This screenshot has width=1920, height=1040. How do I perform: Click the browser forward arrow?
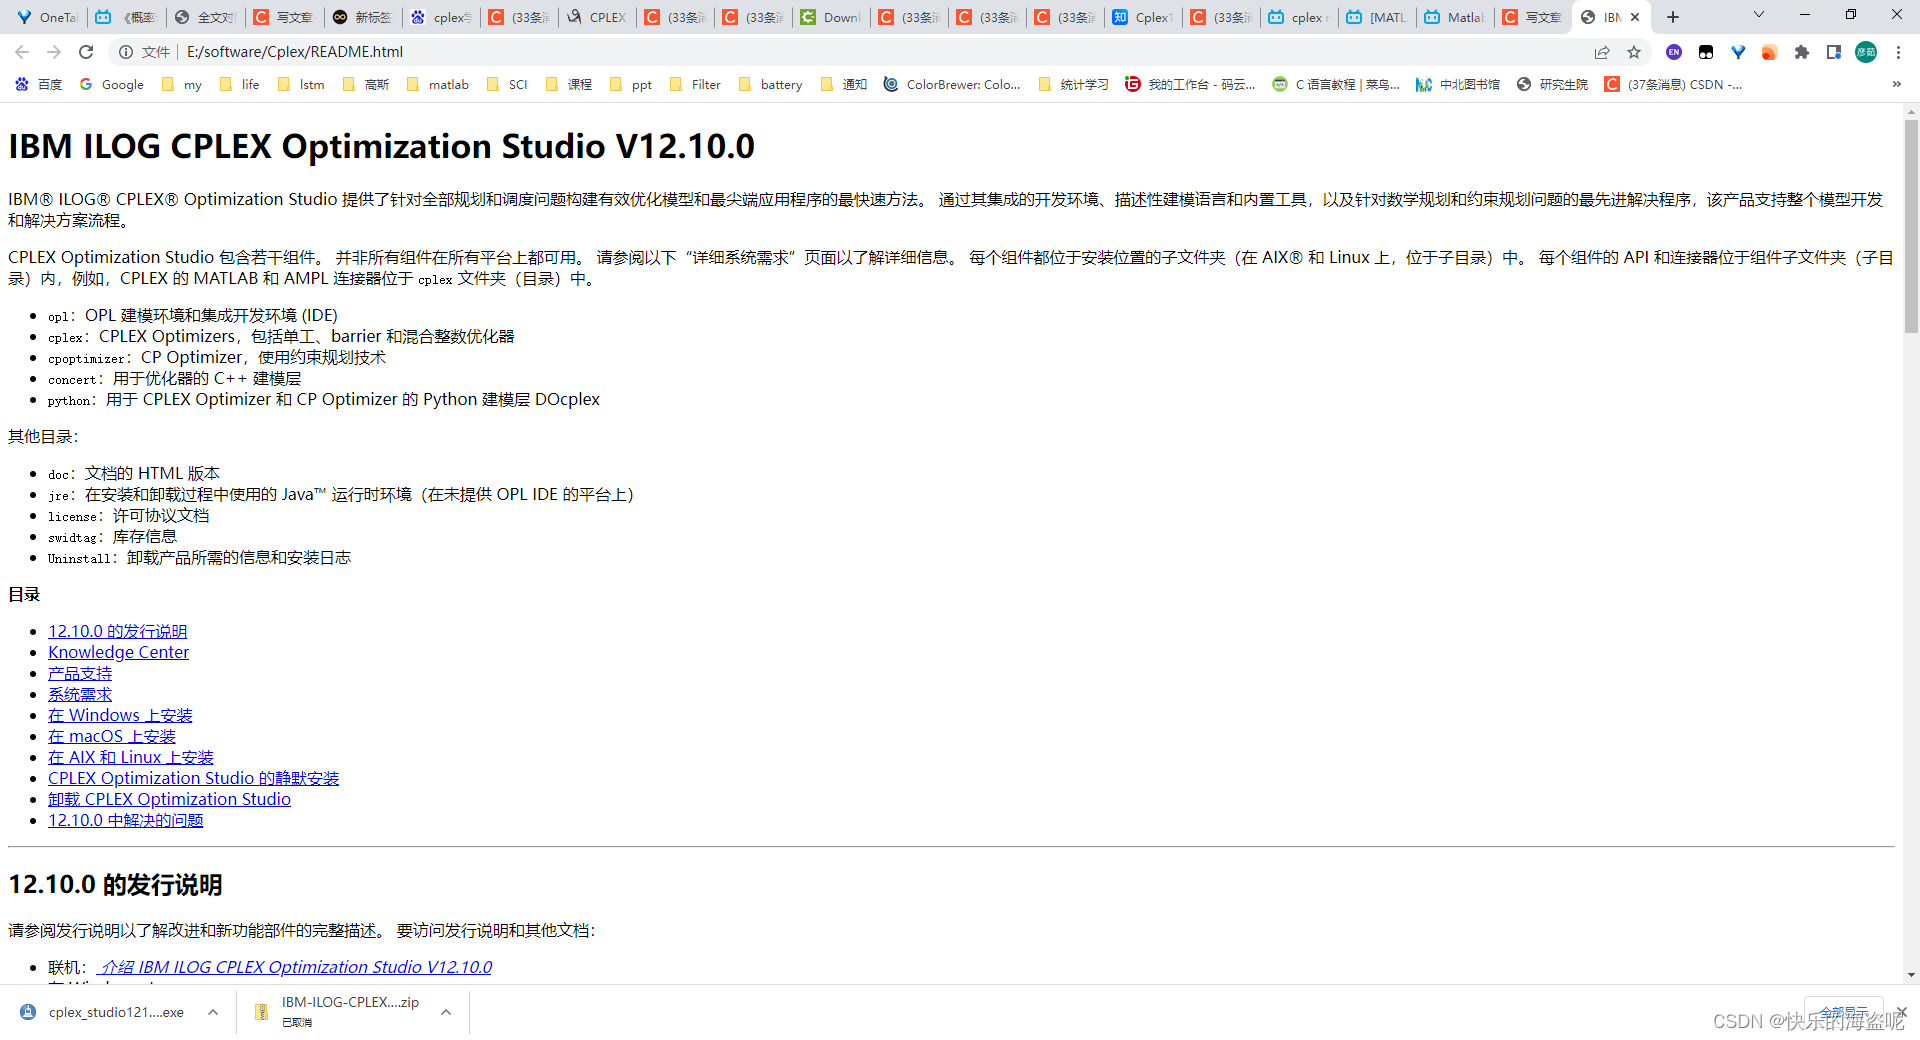[54, 52]
